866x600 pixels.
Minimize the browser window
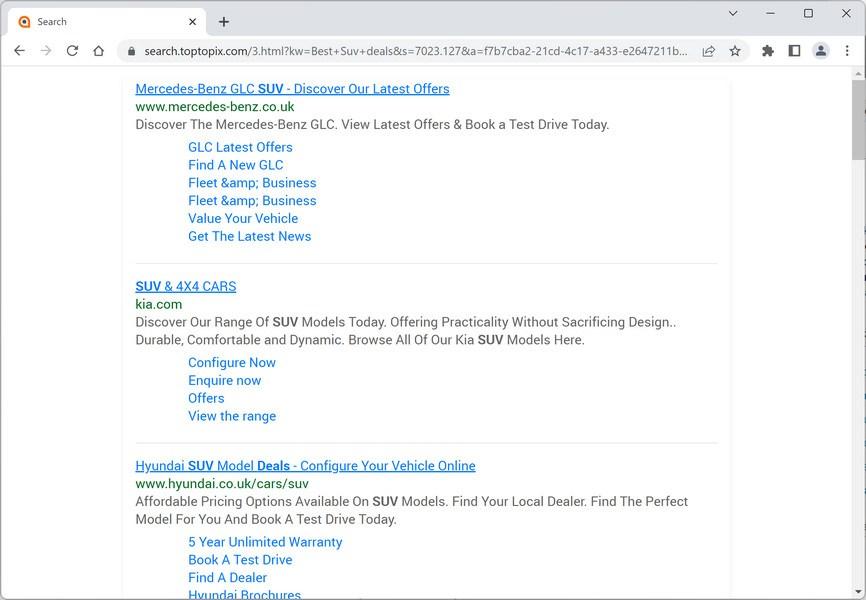pos(770,13)
